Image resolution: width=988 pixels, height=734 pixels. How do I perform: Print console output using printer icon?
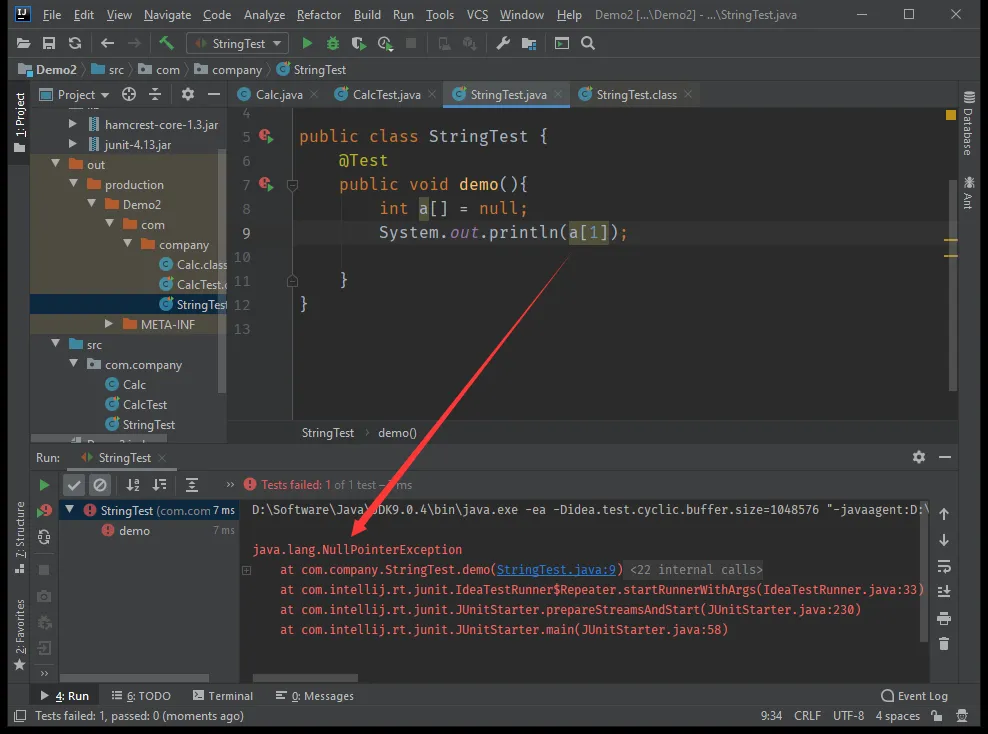point(943,618)
